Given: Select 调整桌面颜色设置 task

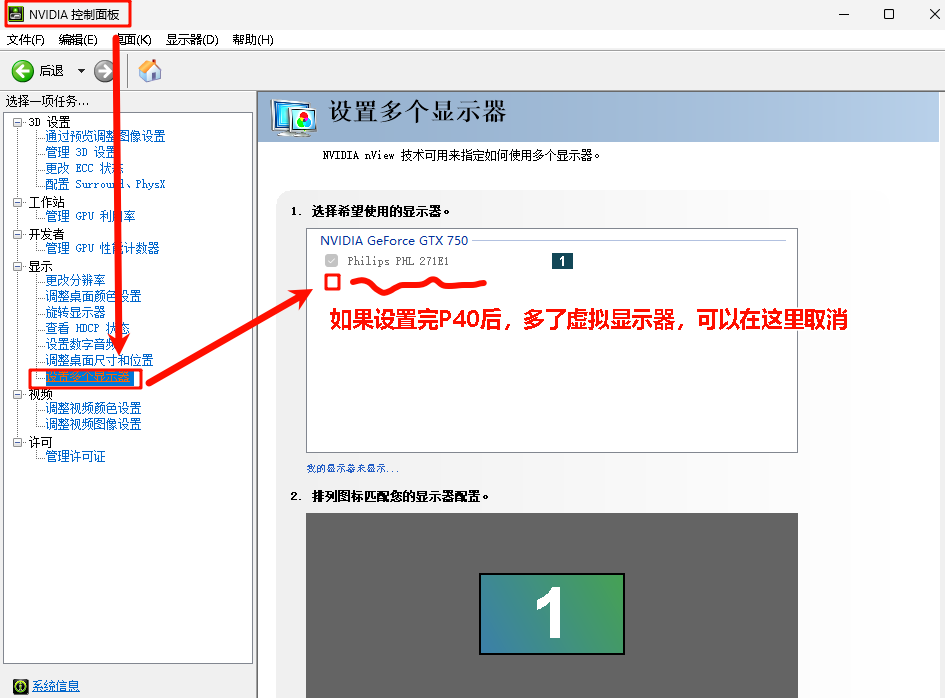Looking at the screenshot, I should [x=93, y=296].
